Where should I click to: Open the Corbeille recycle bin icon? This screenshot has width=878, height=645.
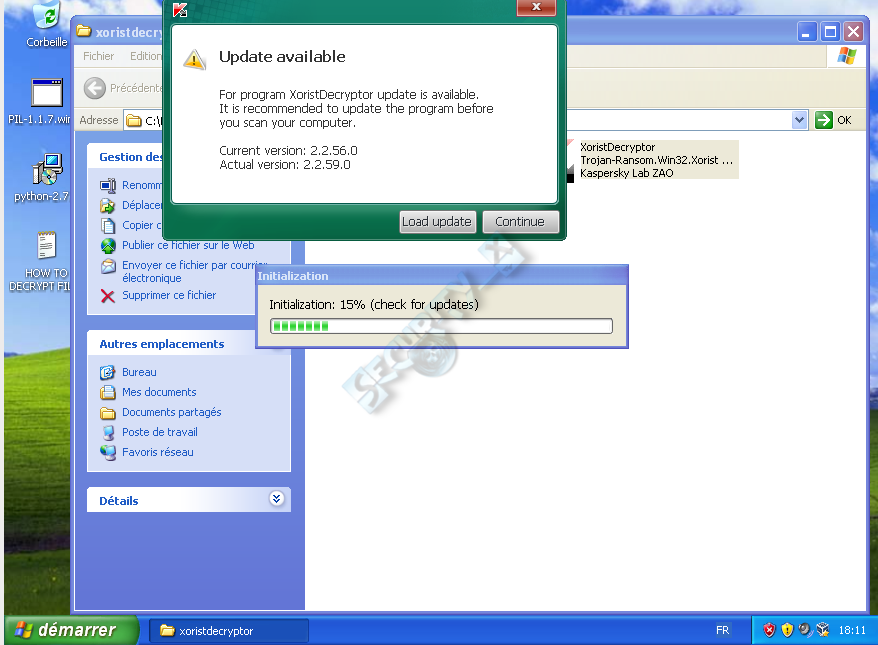(47, 17)
